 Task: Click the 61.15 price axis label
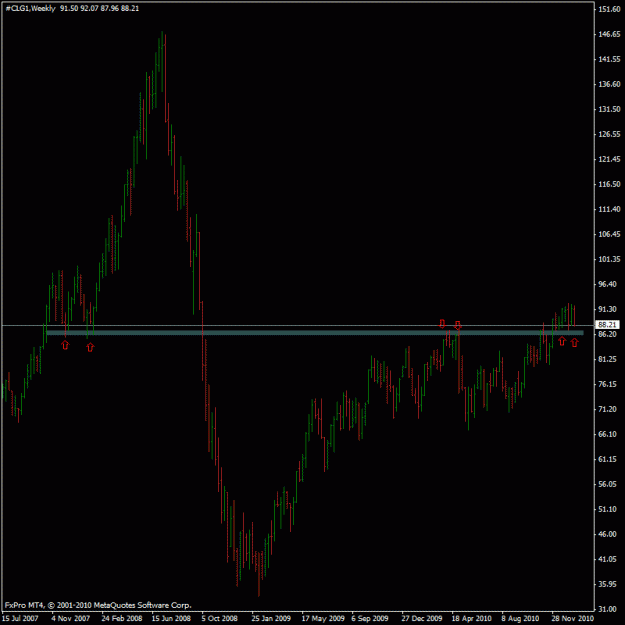tap(607, 460)
